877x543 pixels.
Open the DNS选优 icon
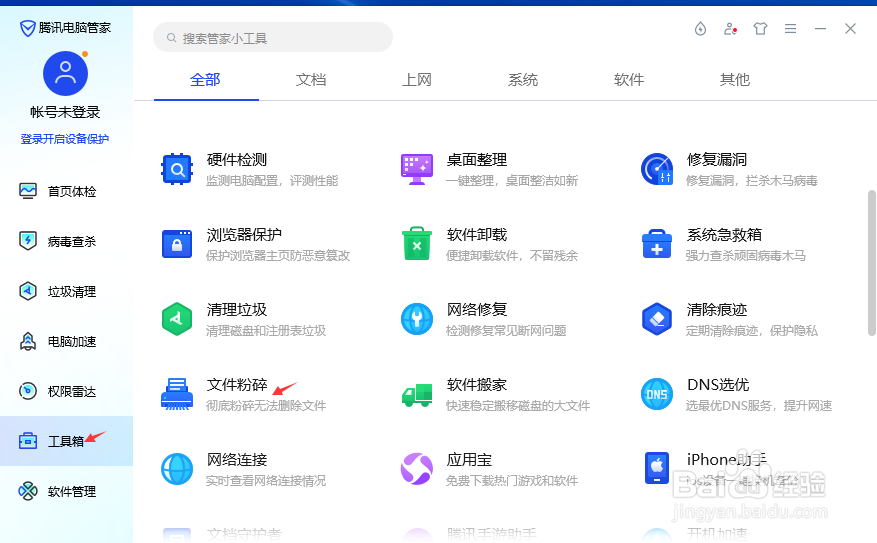[657, 394]
